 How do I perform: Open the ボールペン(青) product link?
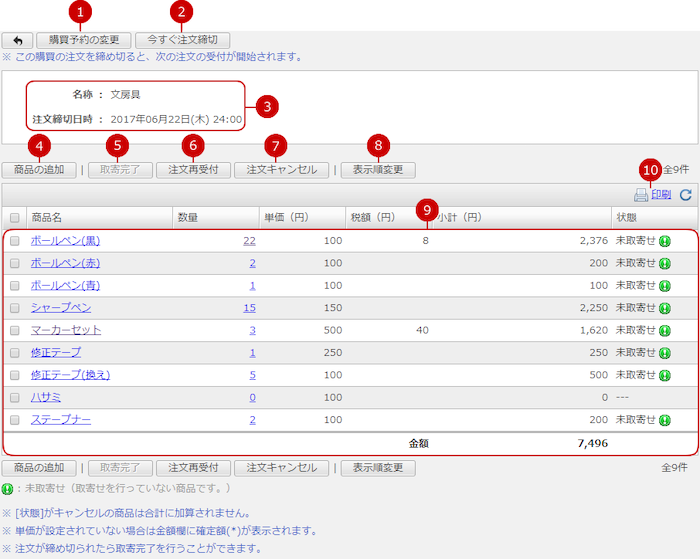point(65,286)
